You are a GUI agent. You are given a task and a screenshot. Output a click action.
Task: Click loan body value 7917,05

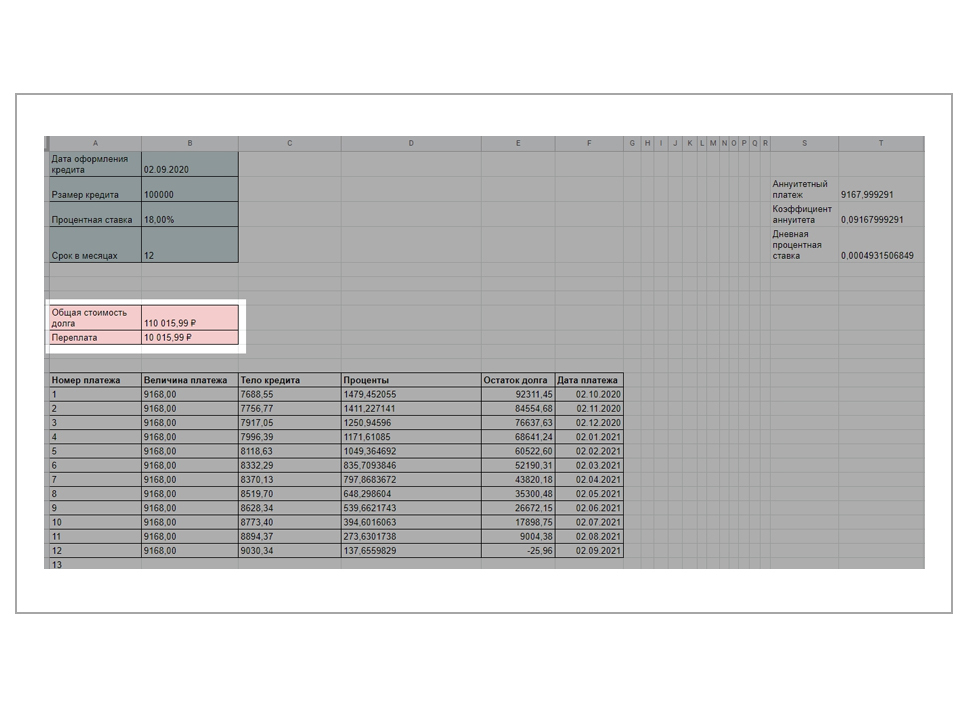(x=290, y=422)
